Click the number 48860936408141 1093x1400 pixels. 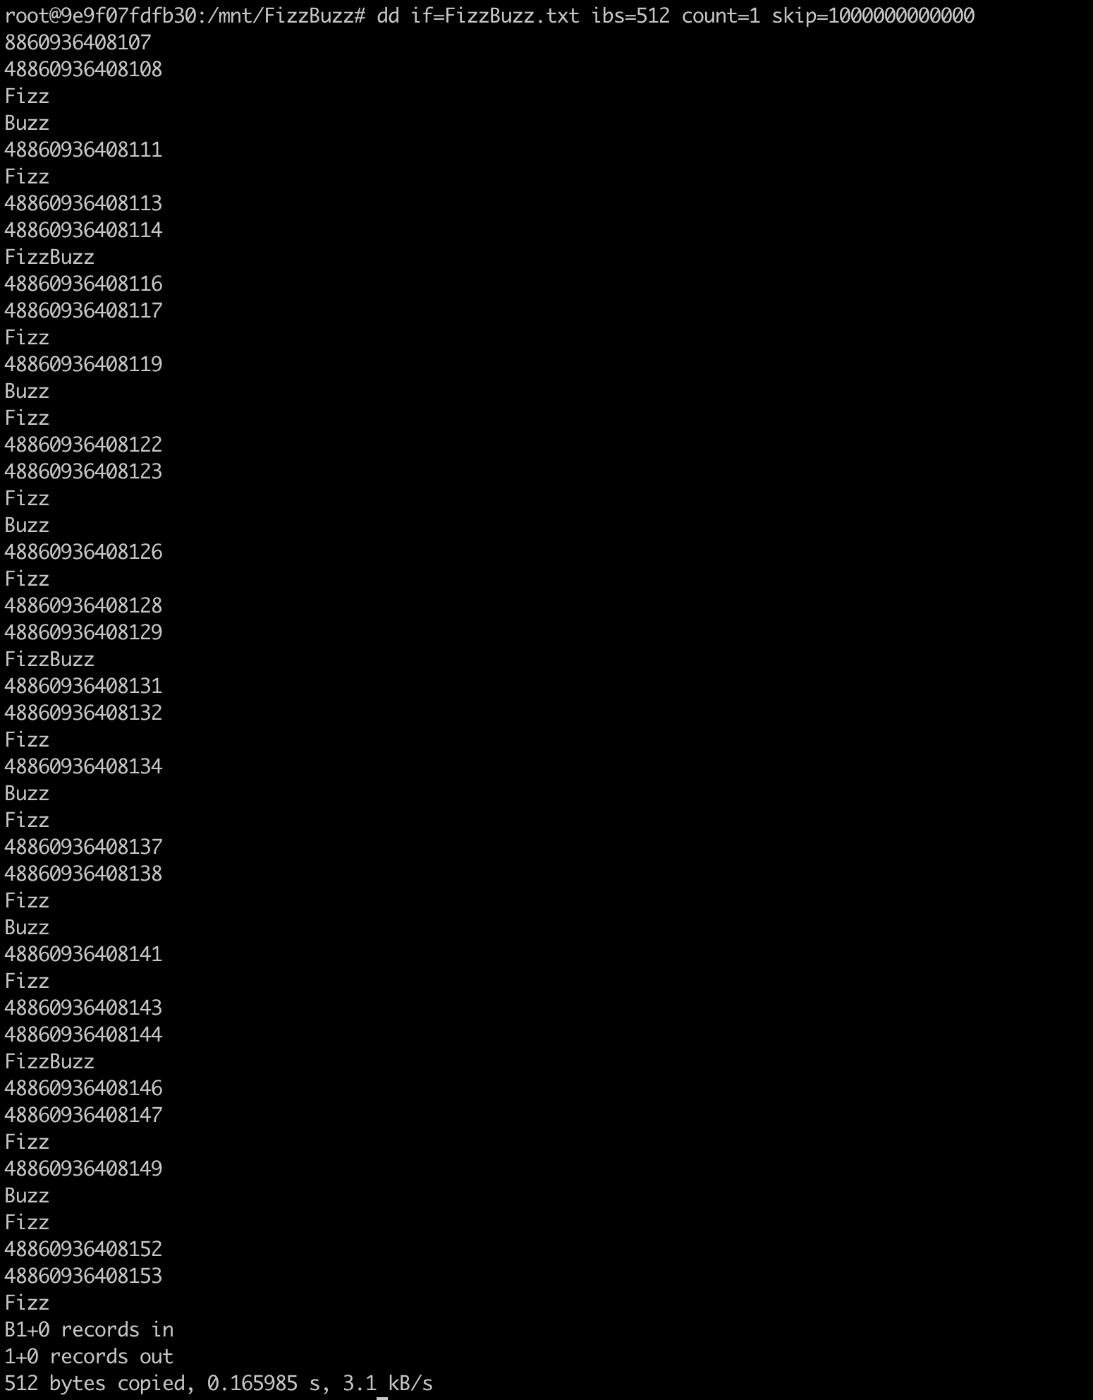pos(83,954)
